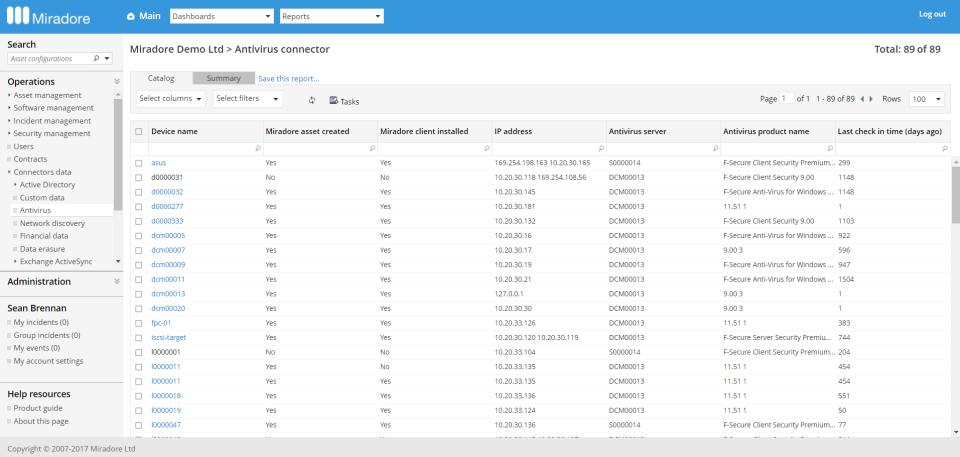Image resolution: width=960 pixels, height=457 pixels.
Task: Click filter search icon under Device name
Action: pyautogui.click(x=257, y=148)
